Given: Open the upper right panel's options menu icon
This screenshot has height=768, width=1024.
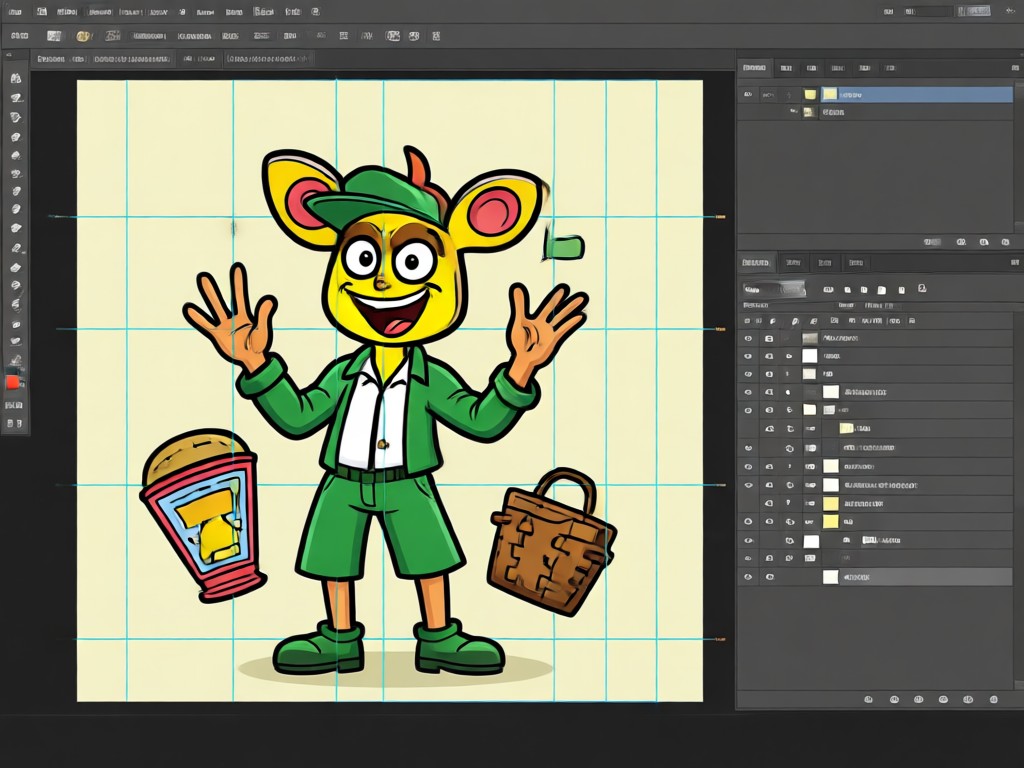Looking at the screenshot, I should coord(1016,67).
